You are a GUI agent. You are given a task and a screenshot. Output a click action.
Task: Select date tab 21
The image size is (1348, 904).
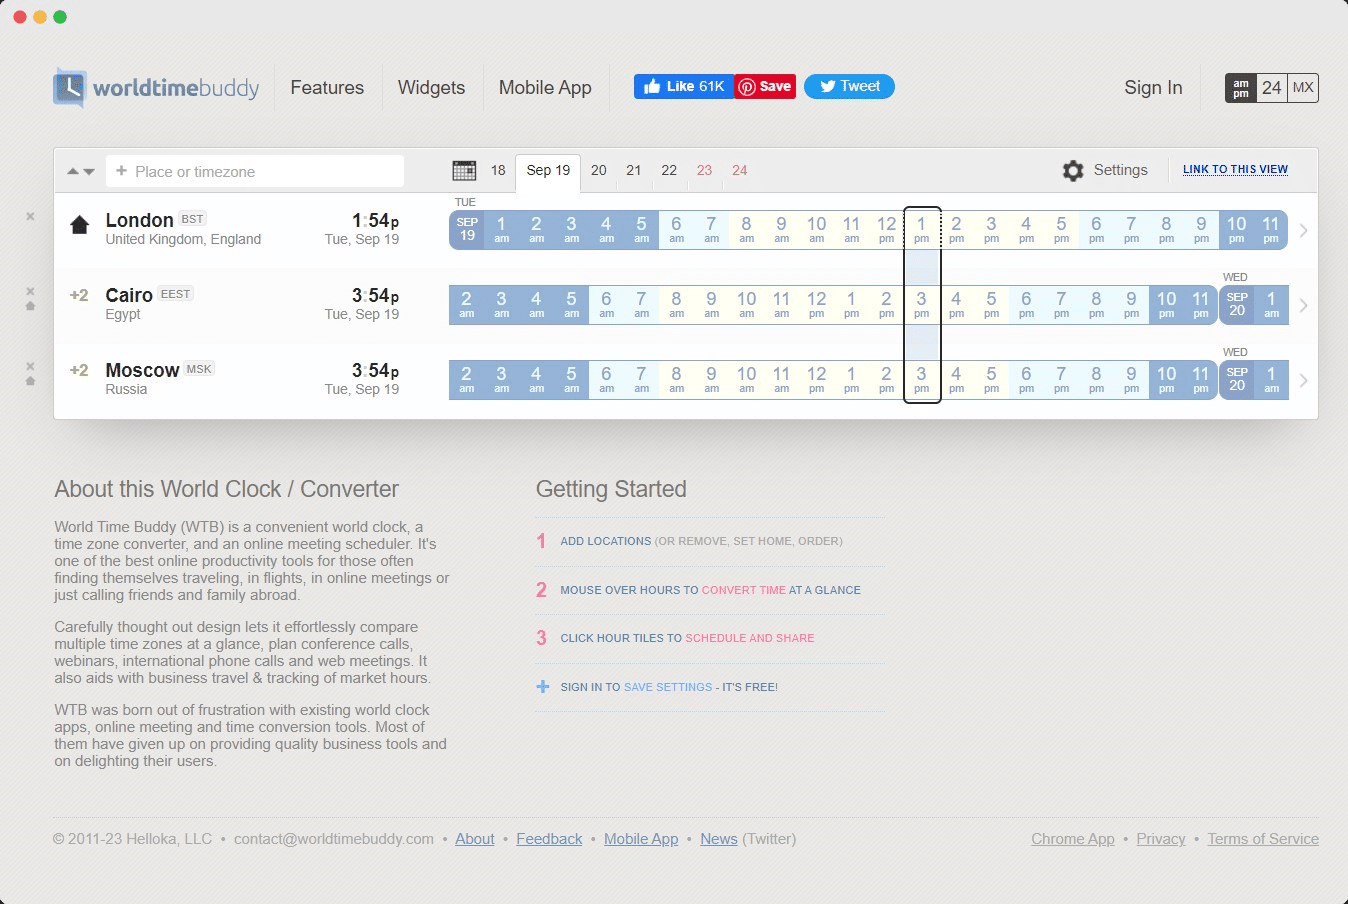coord(634,170)
